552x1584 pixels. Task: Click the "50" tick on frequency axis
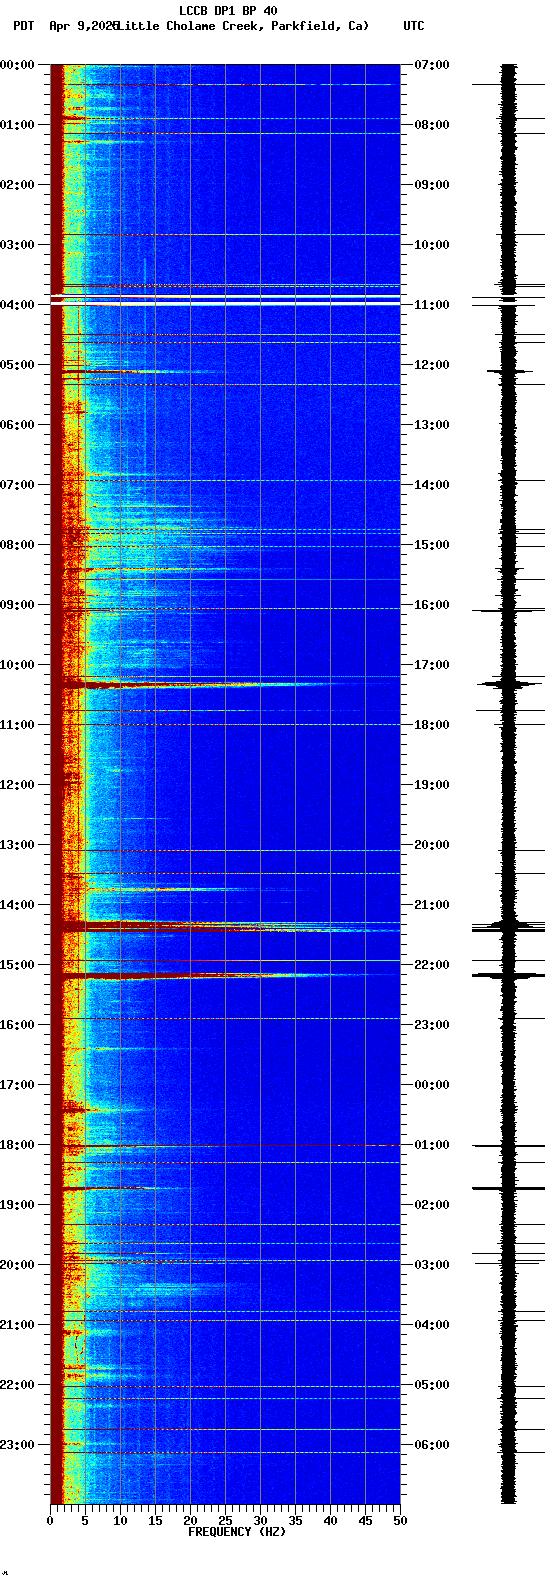point(400,1522)
